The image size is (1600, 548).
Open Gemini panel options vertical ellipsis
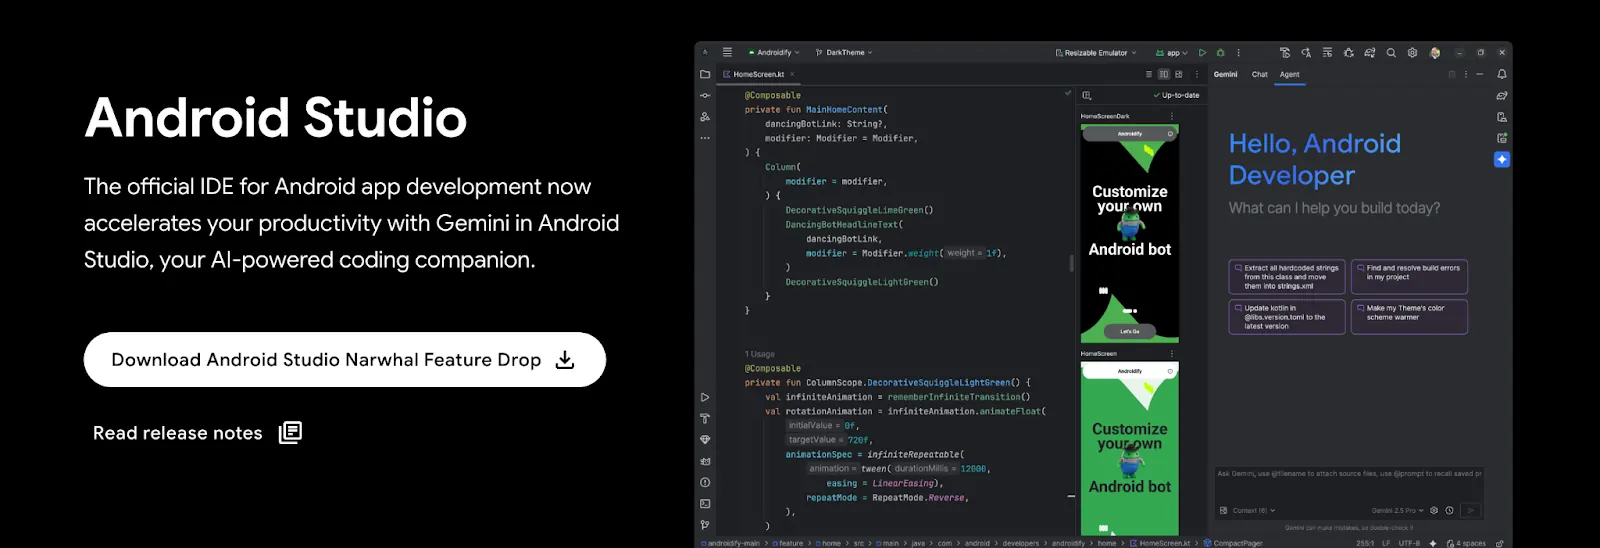[1466, 74]
